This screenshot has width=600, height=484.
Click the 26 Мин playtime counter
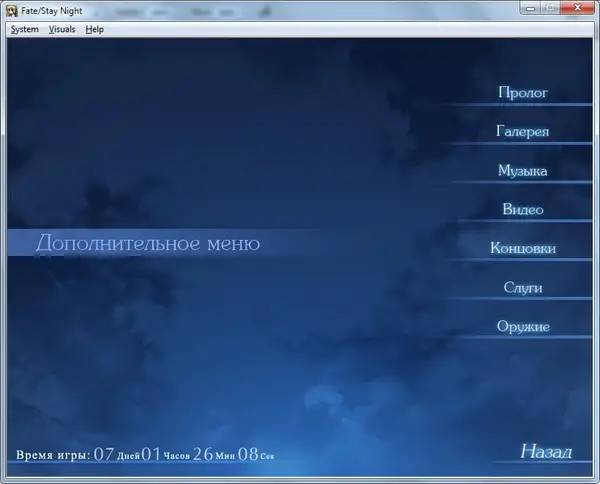pyautogui.click(x=213, y=455)
